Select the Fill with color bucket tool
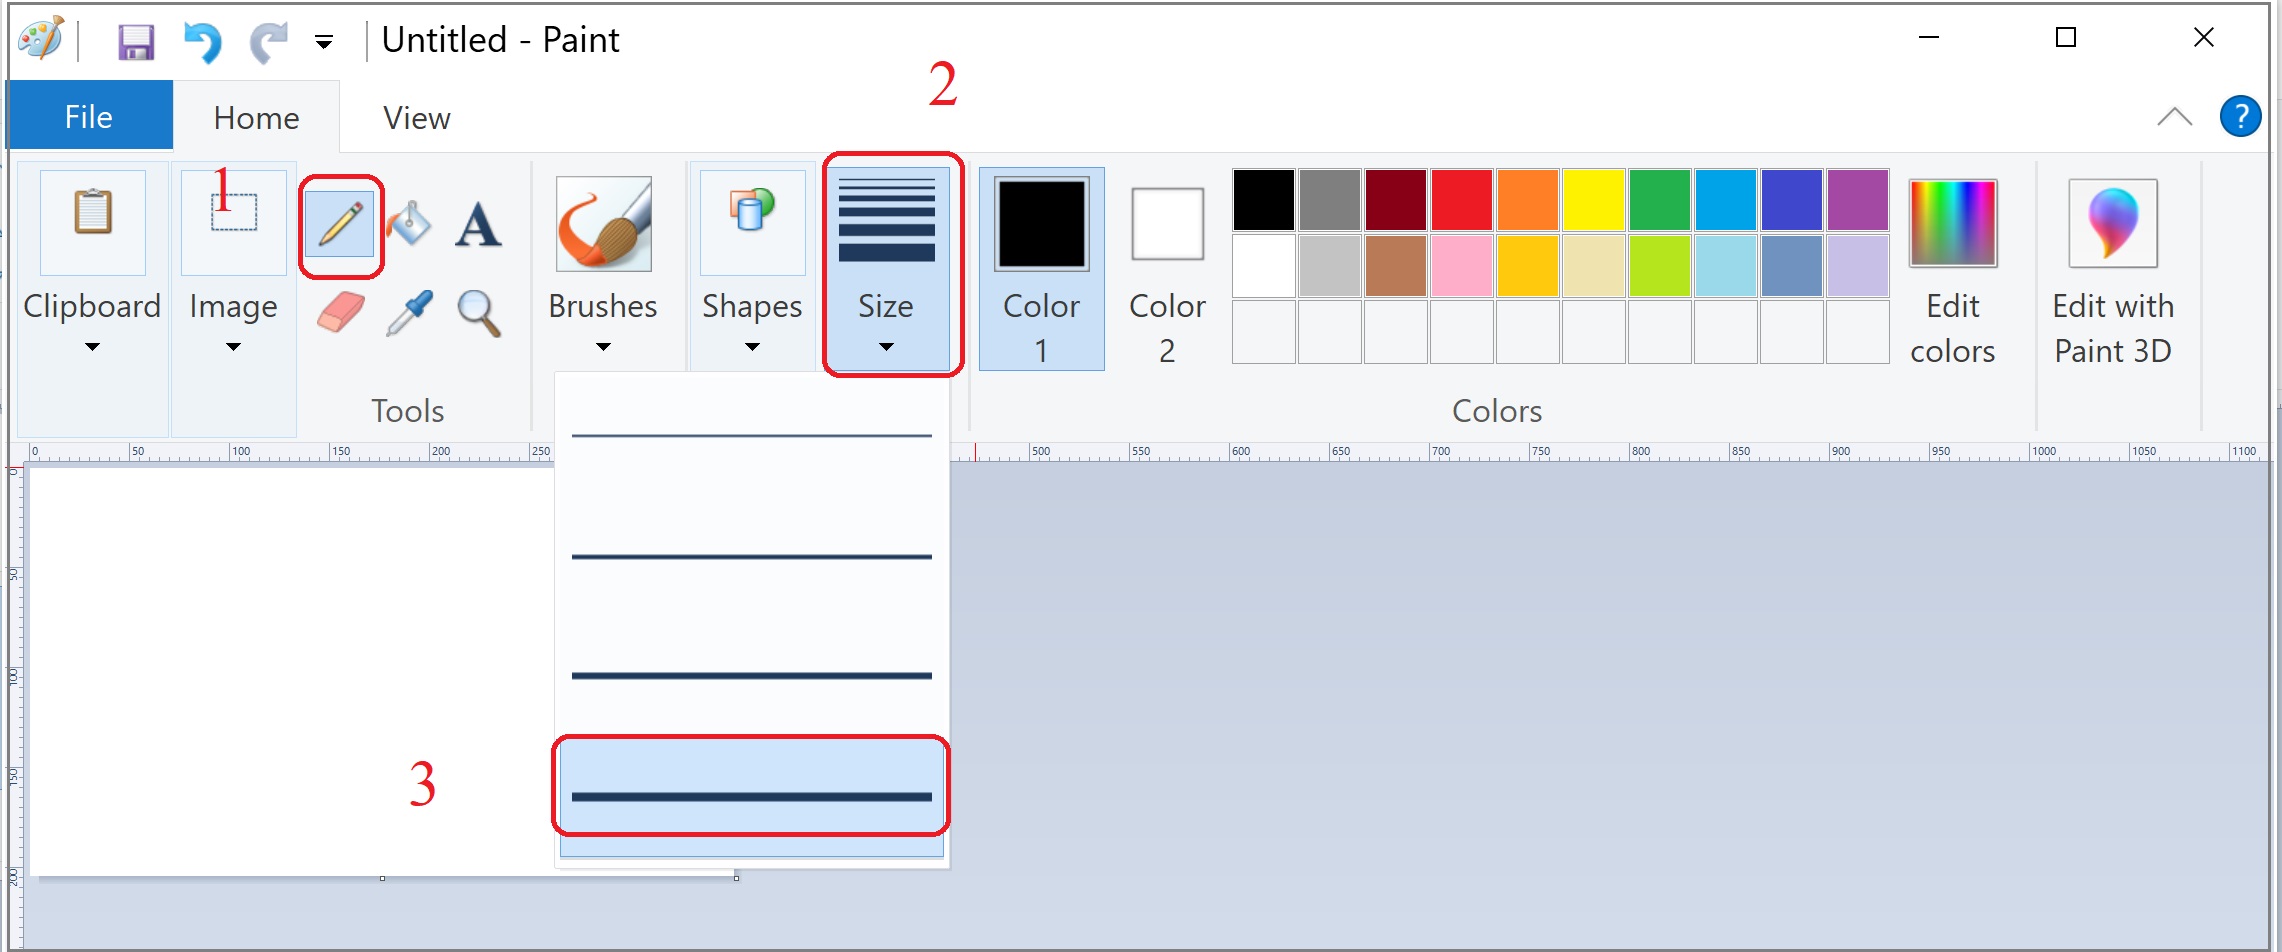Image resolution: width=2282 pixels, height=952 pixels. [x=409, y=224]
